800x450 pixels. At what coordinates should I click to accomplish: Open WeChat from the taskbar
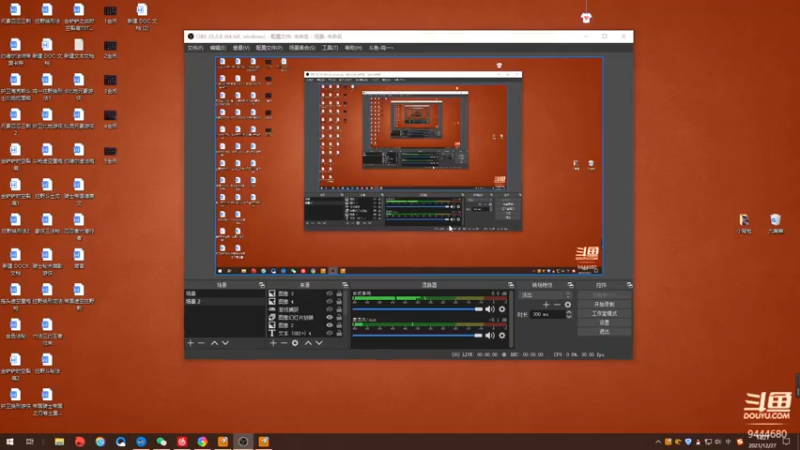click(x=161, y=442)
